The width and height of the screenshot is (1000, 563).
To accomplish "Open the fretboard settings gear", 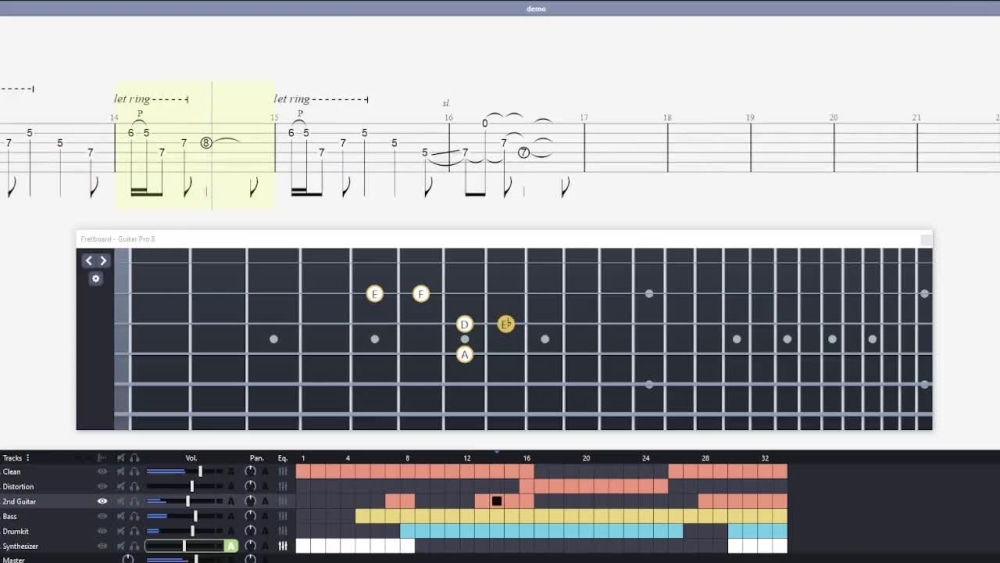I will [x=96, y=279].
